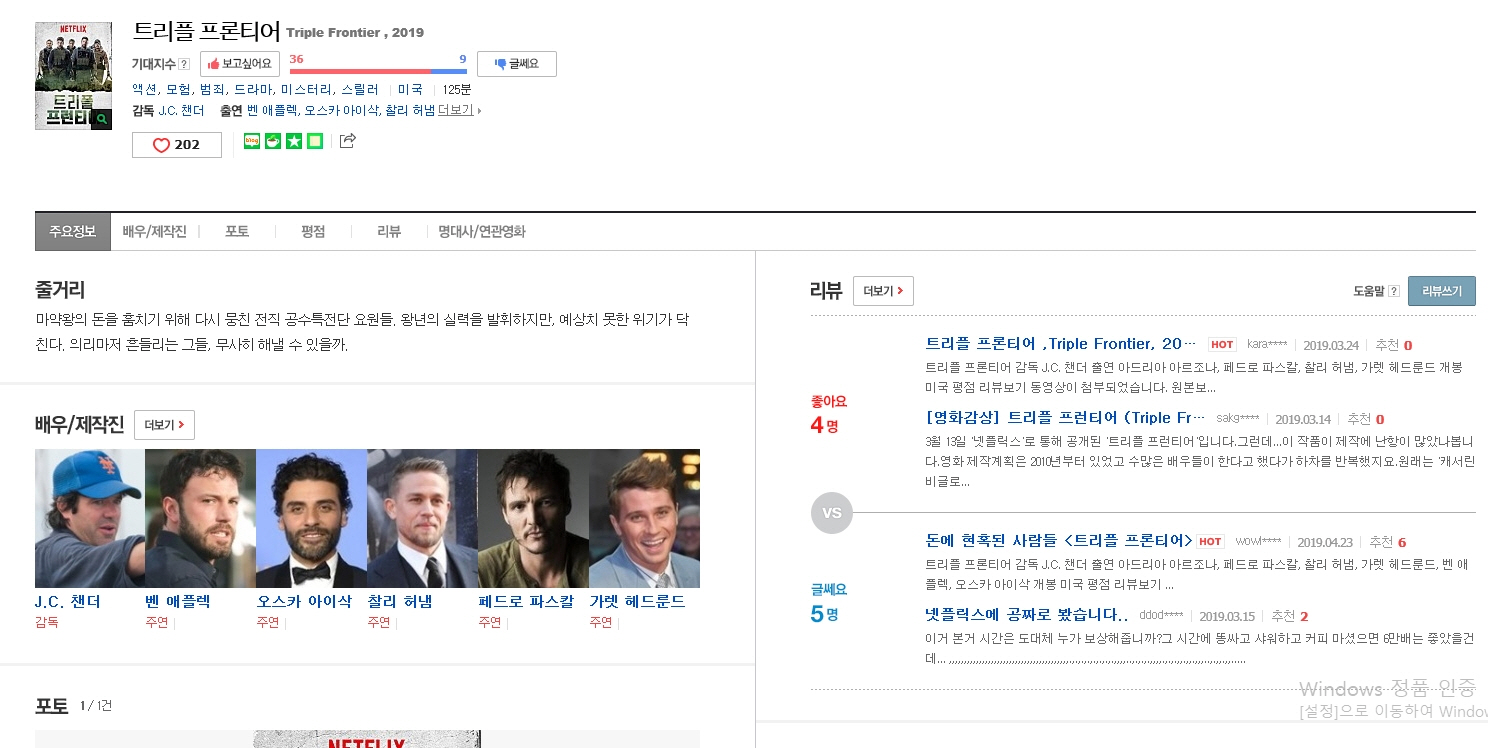Open the 명대사/연관영화 tab

tap(481, 231)
